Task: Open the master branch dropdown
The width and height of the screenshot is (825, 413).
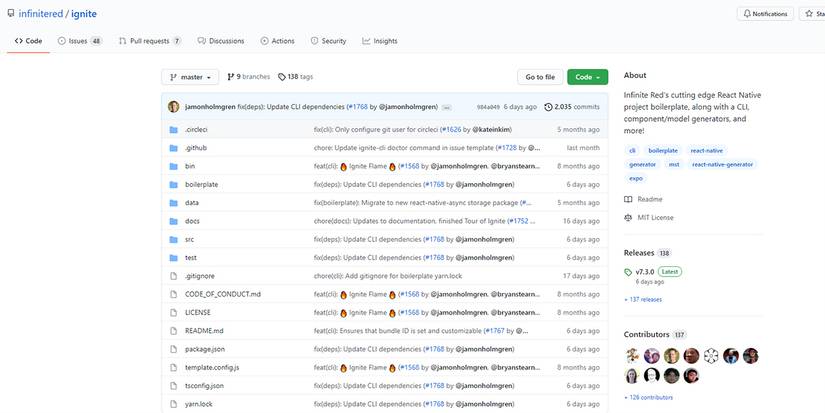Action: 190,77
